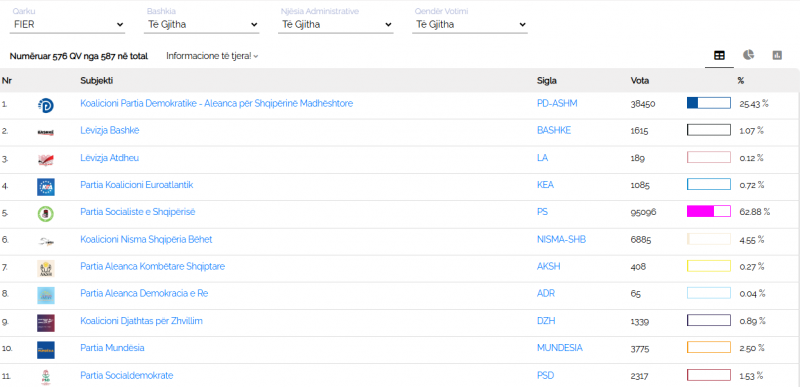Image resolution: width=800 pixels, height=387 pixels.
Task: Click the Partia Koalicioni Euroatlantik logo
Action: coord(46,187)
